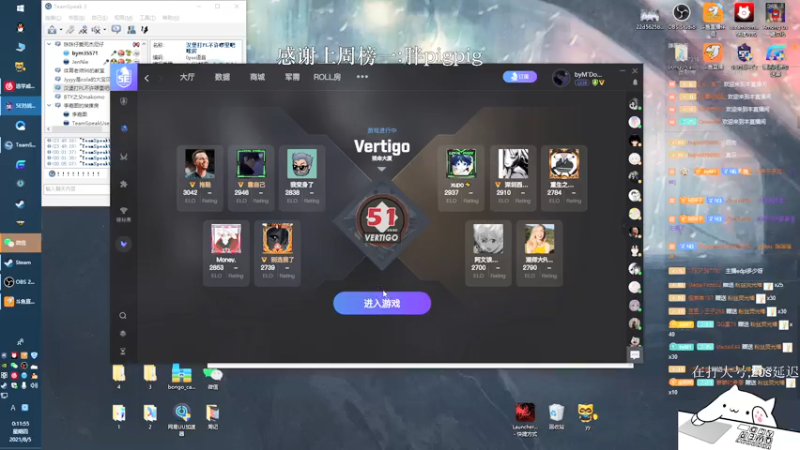This screenshot has height=450, width=800.
Task: Open player card with ELO 2946
Action: [251, 178]
